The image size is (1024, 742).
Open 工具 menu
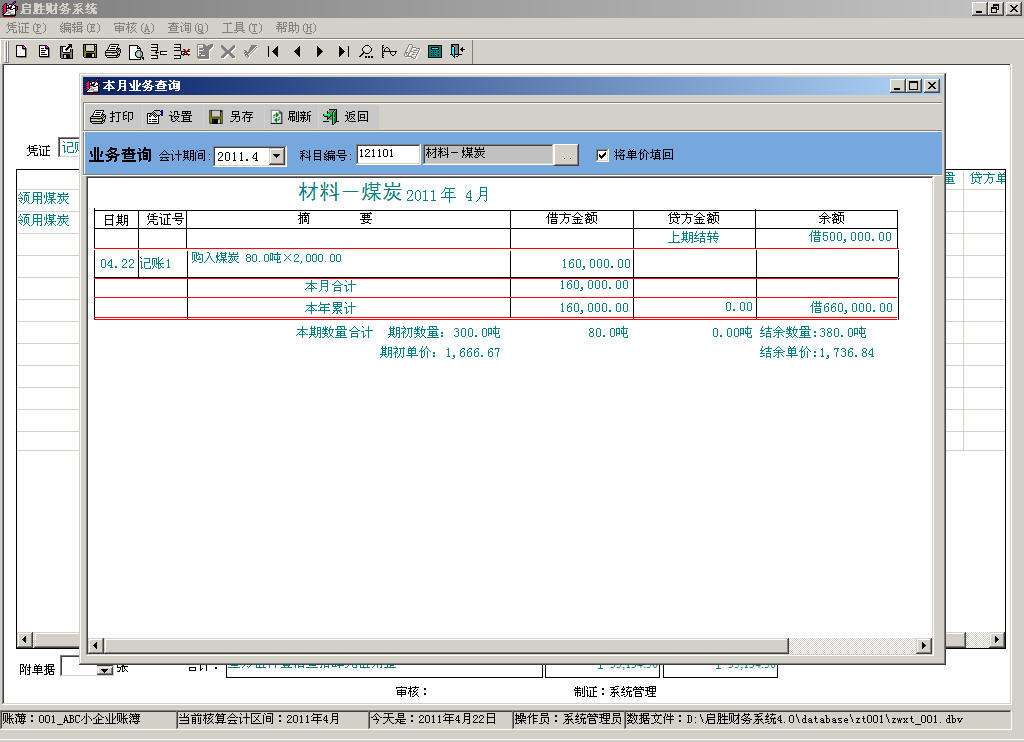click(x=242, y=28)
